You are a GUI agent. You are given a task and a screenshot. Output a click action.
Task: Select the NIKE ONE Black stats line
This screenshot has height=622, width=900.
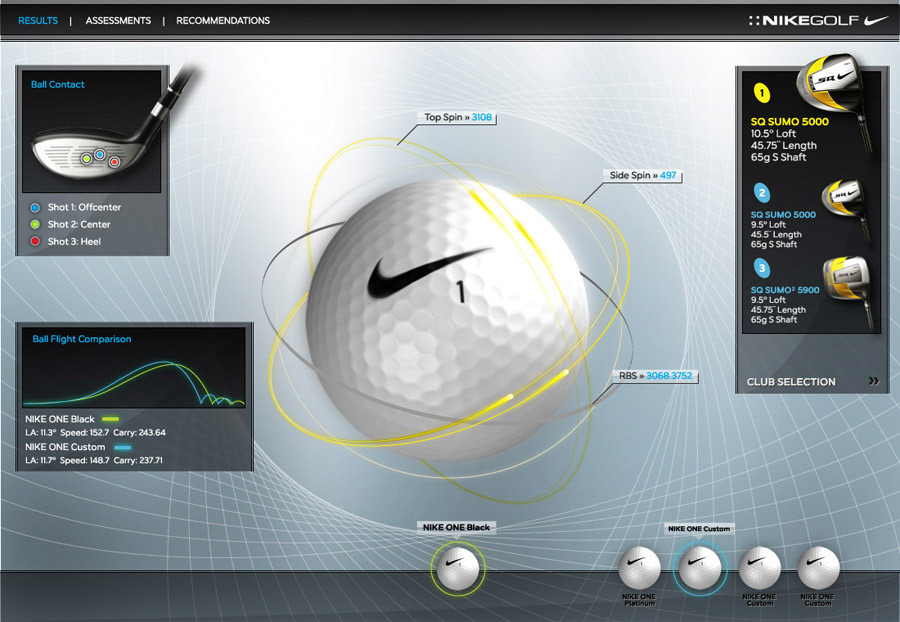pos(95,433)
